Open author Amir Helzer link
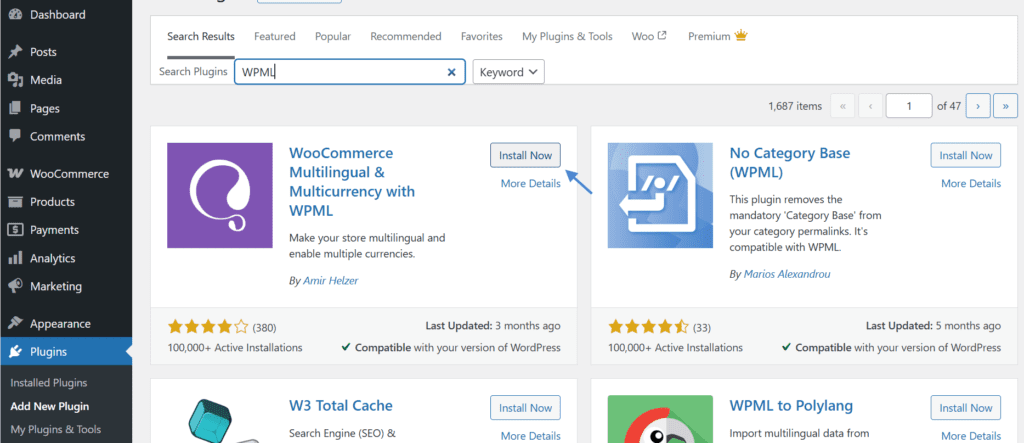Screen dimensions: 1024x443 pyautogui.click(x=331, y=280)
